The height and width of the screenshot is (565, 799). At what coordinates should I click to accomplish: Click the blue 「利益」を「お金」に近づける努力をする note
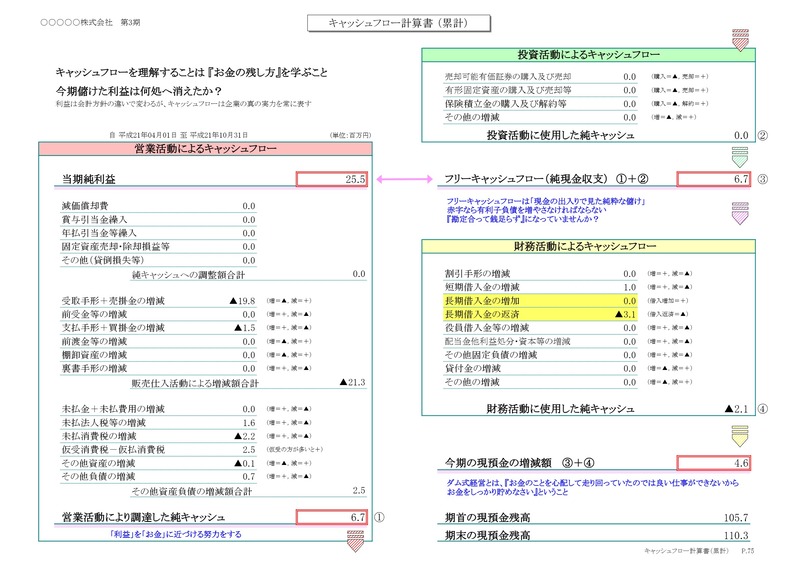176,534
